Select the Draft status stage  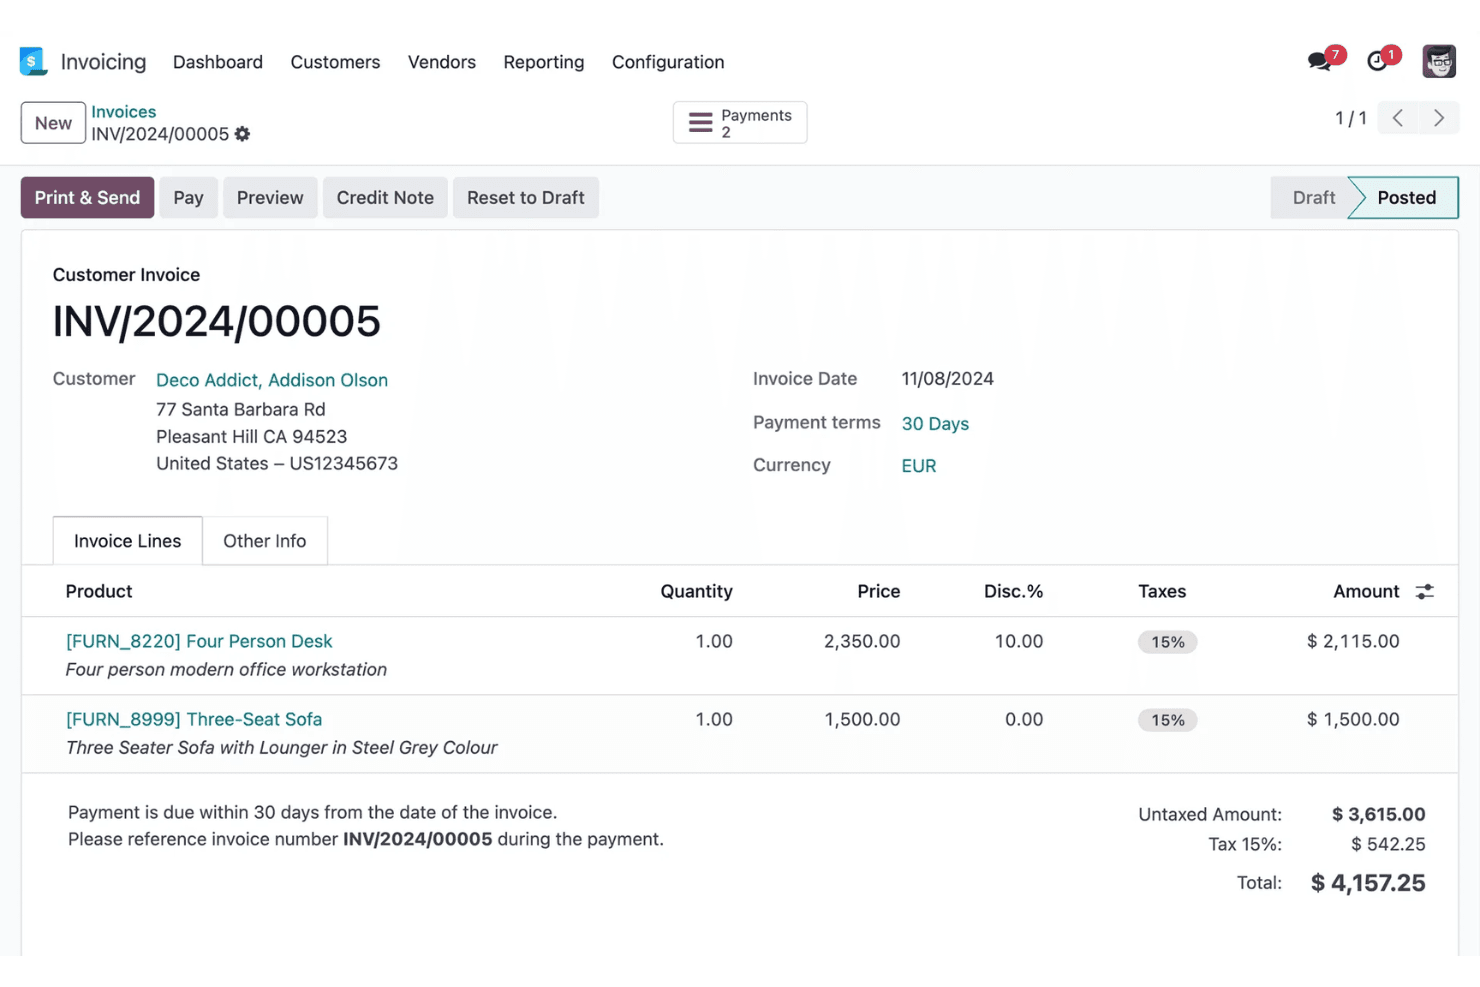click(x=1313, y=198)
